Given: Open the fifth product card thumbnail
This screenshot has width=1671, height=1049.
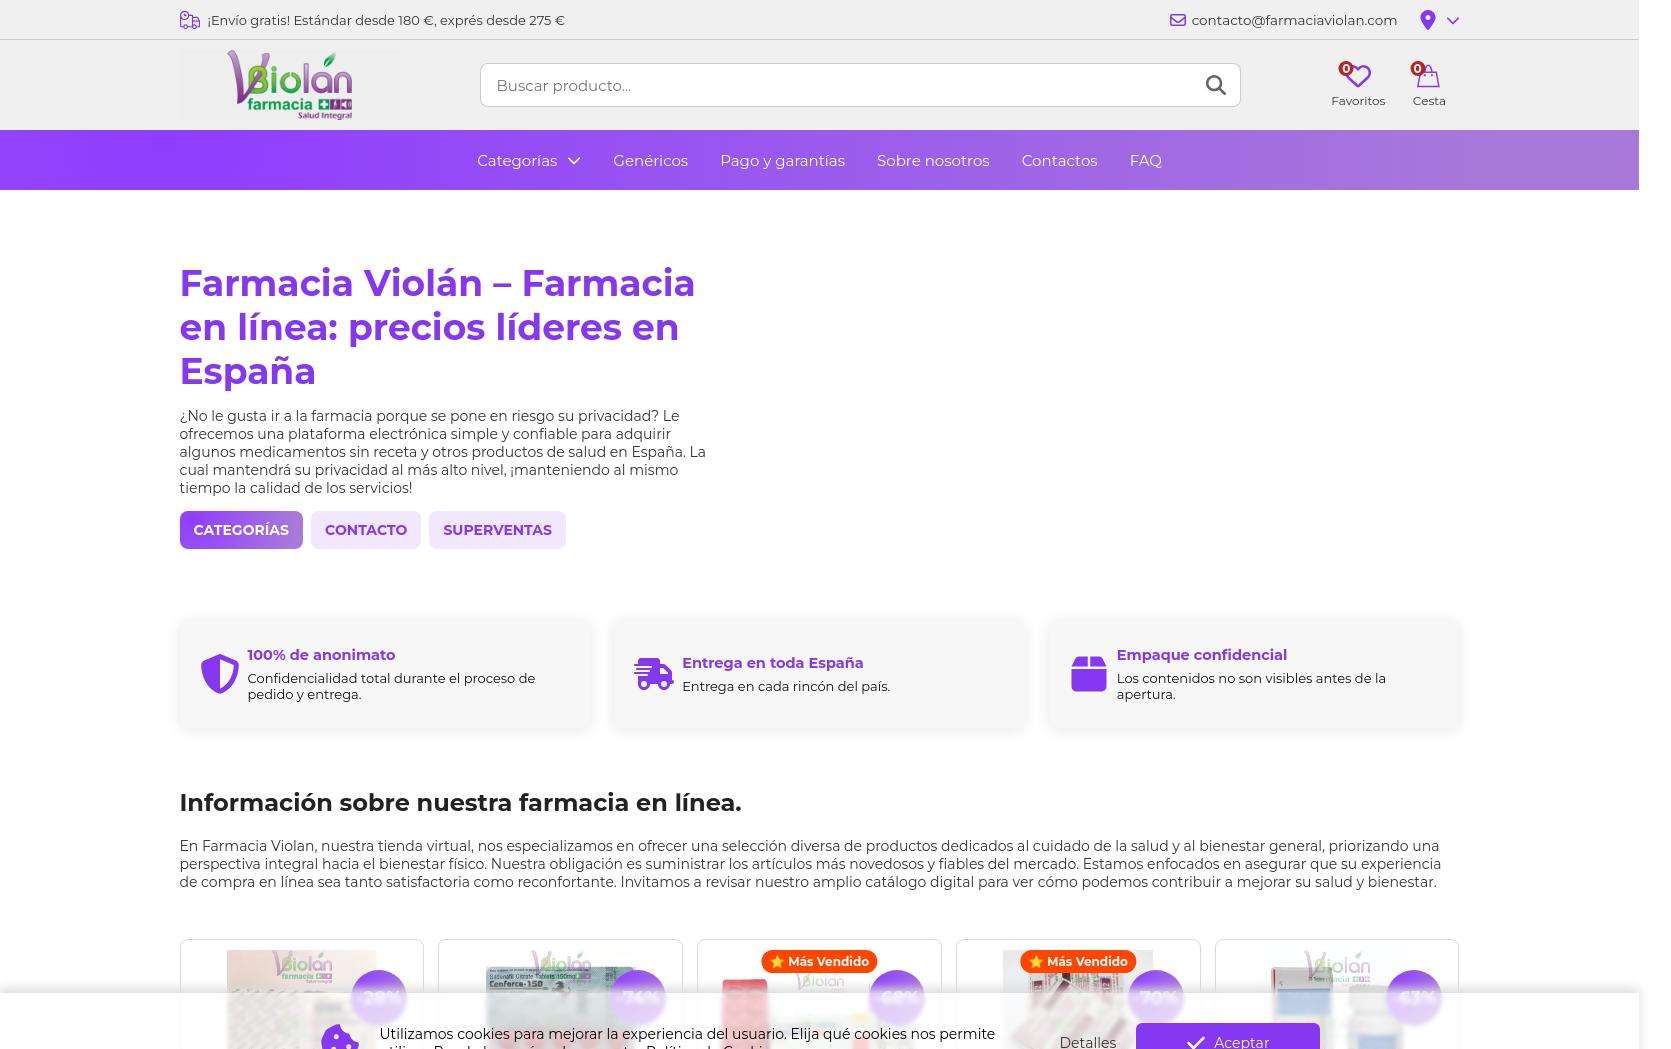Looking at the screenshot, I should tap(1336, 999).
